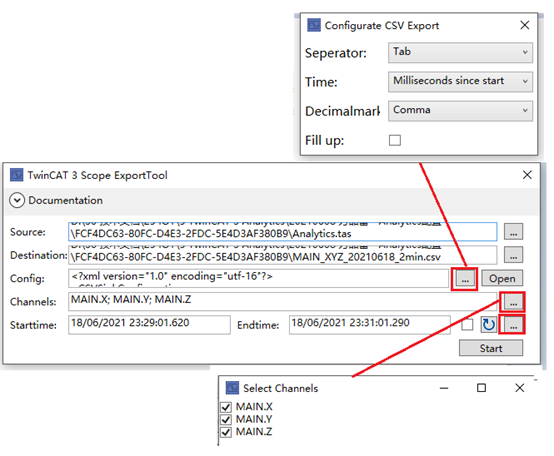Click the Time: label in CSV dialog

point(321,82)
